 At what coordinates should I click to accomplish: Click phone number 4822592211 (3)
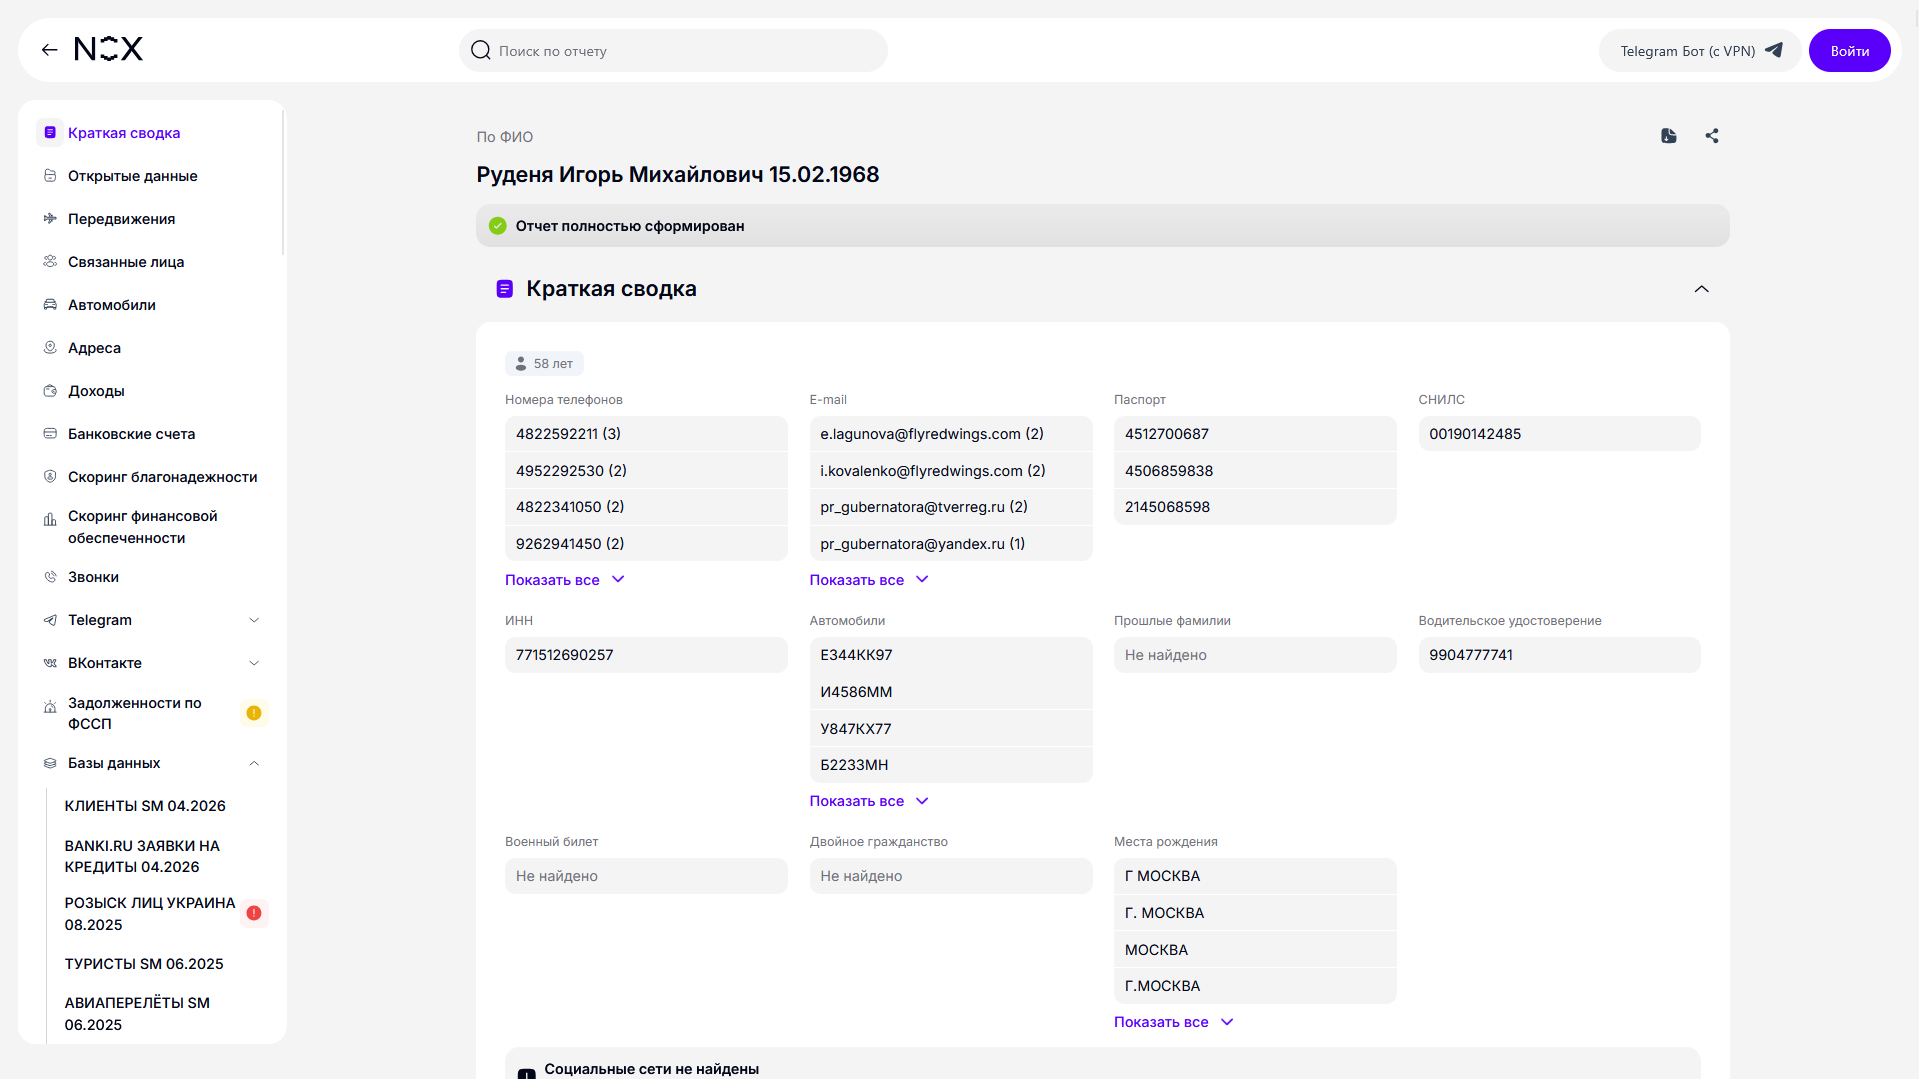click(x=646, y=434)
